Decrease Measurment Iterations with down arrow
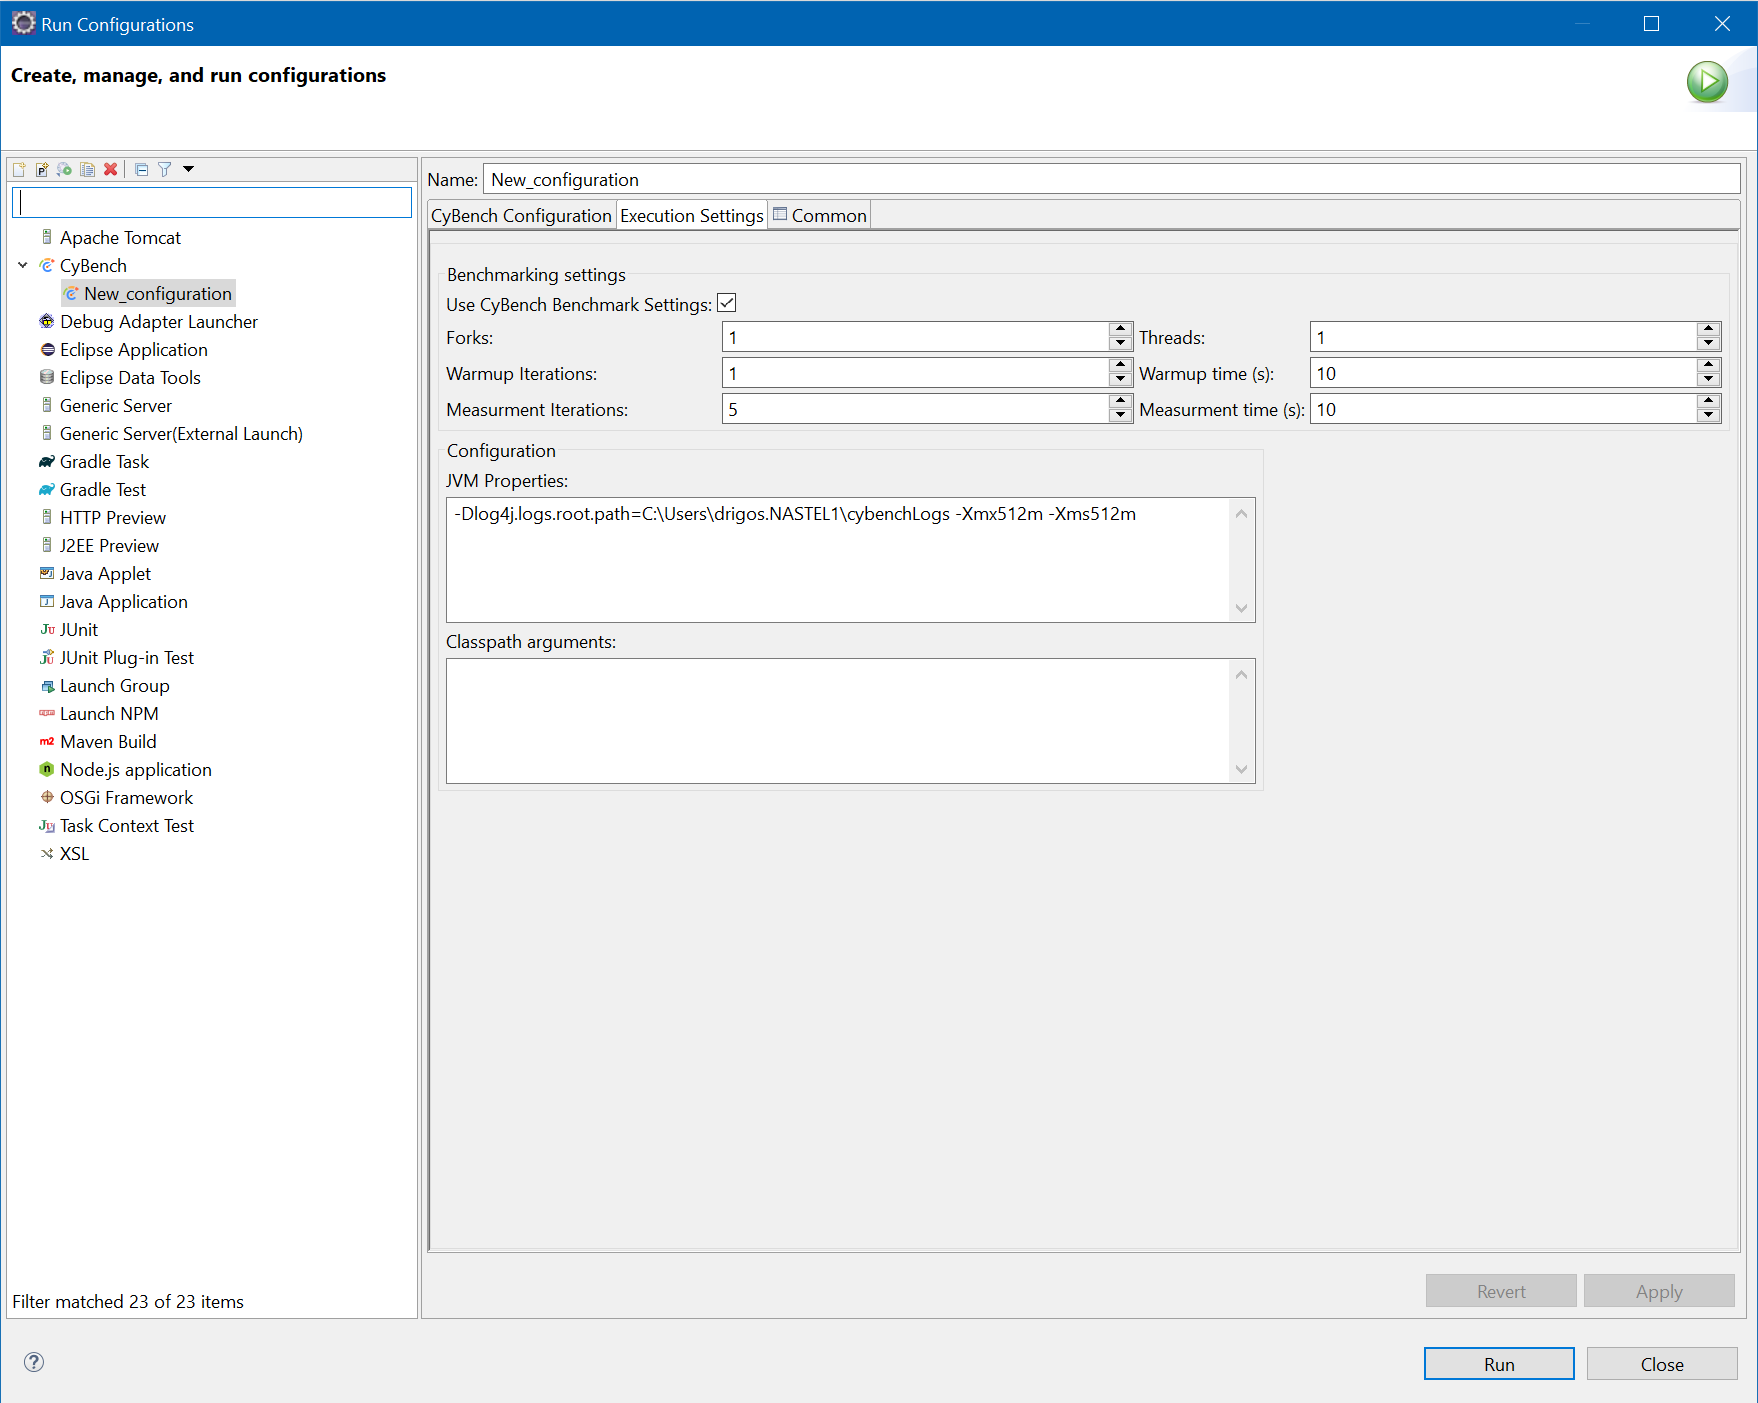Viewport: 1758px width, 1403px height. point(1120,416)
